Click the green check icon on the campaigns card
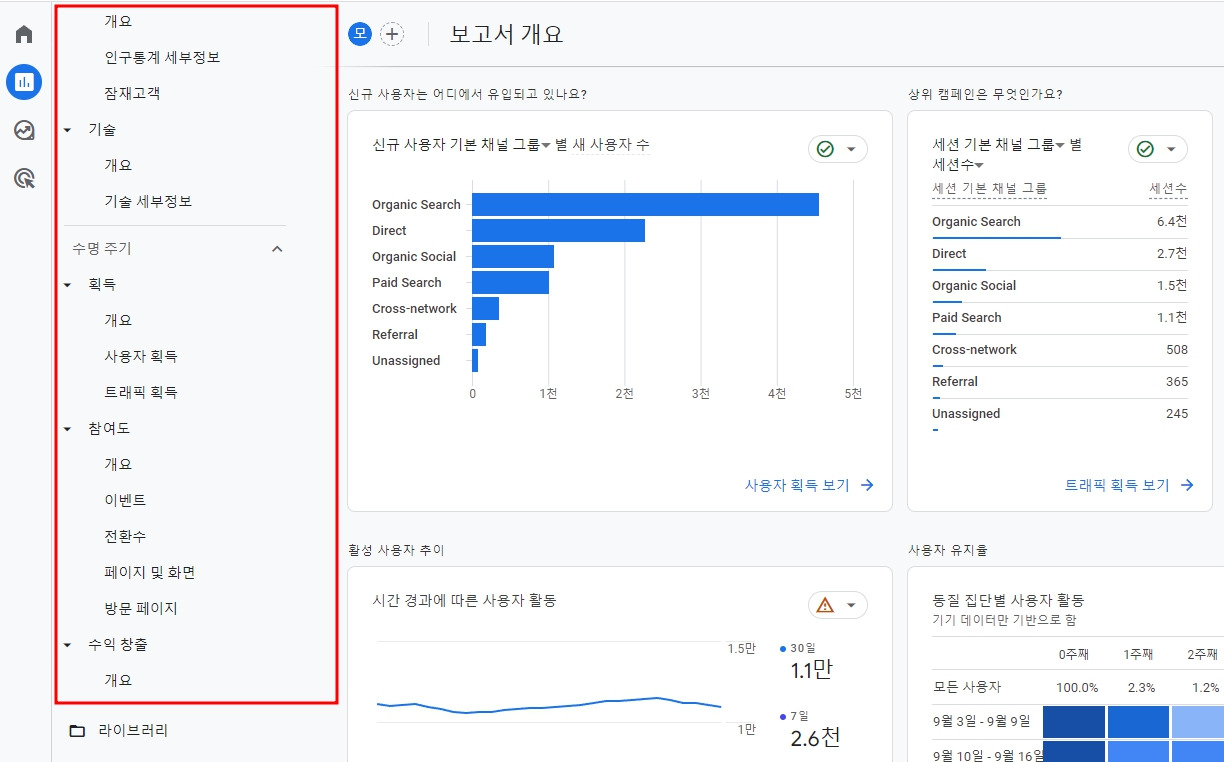 click(x=1146, y=148)
